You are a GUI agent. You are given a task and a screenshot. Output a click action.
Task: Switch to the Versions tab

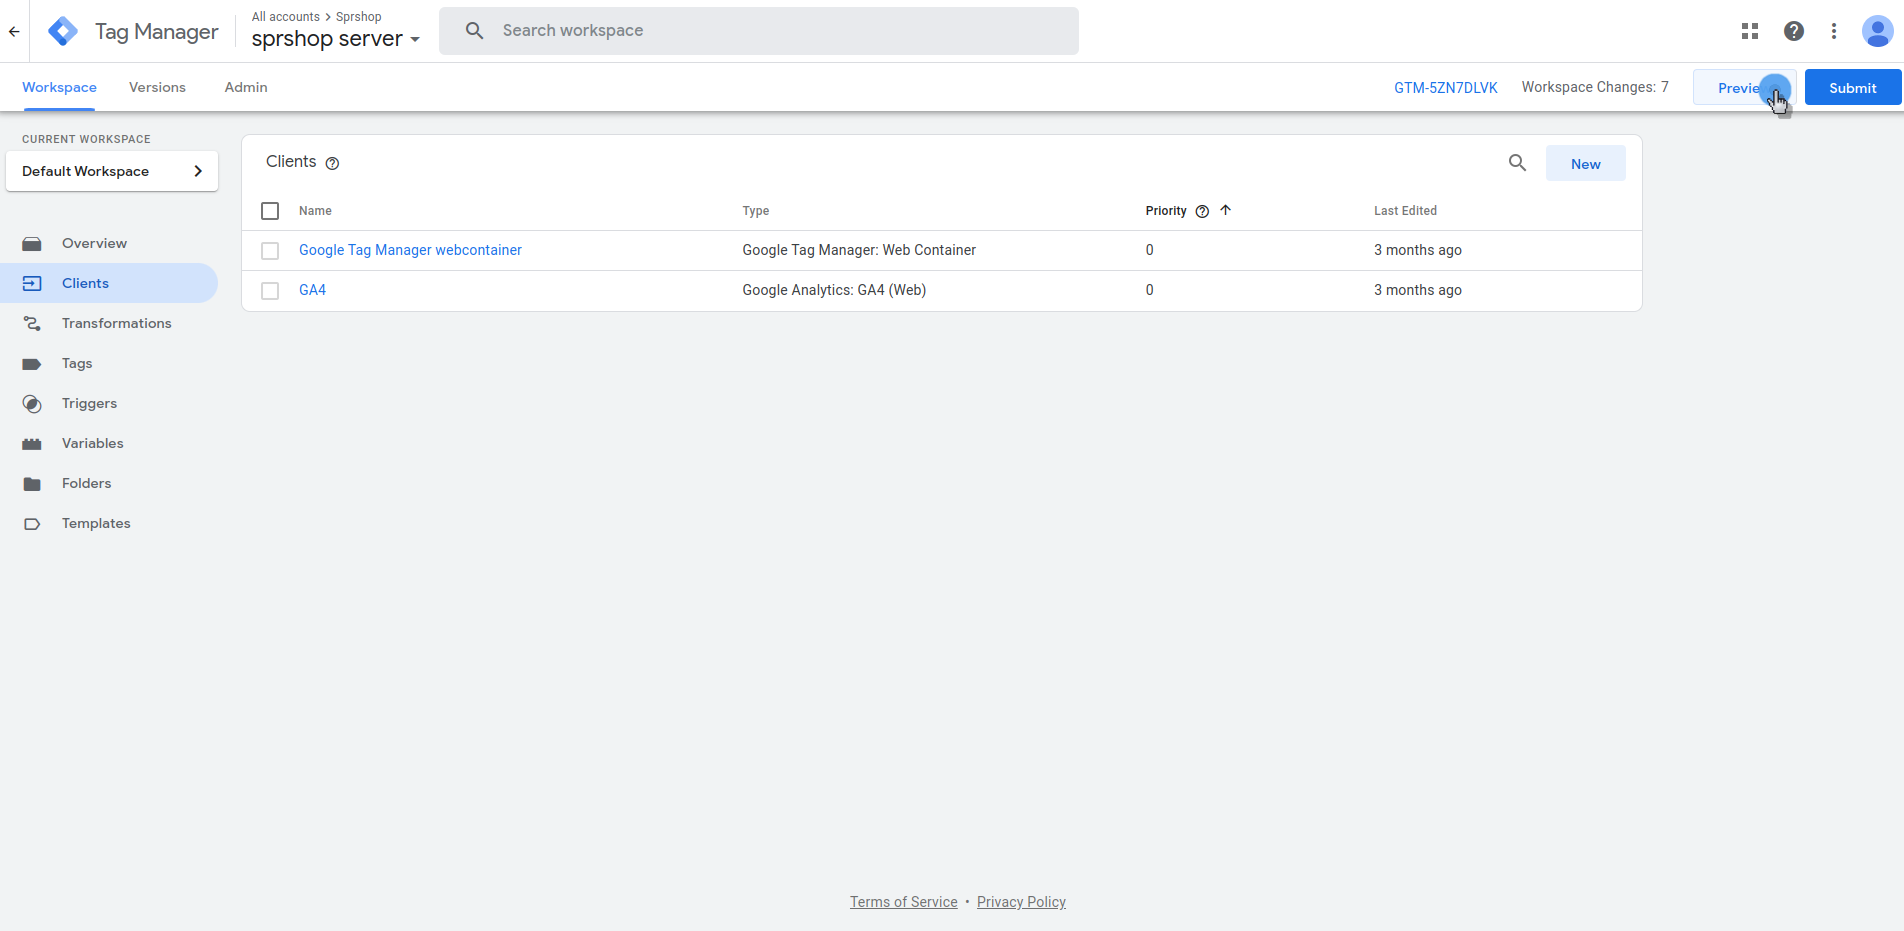click(x=157, y=87)
